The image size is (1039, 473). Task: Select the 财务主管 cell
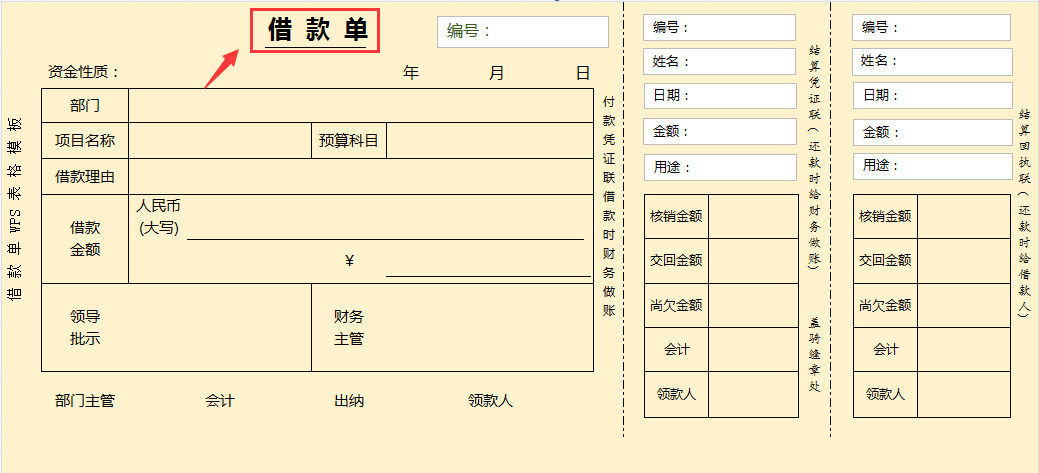(x=453, y=328)
